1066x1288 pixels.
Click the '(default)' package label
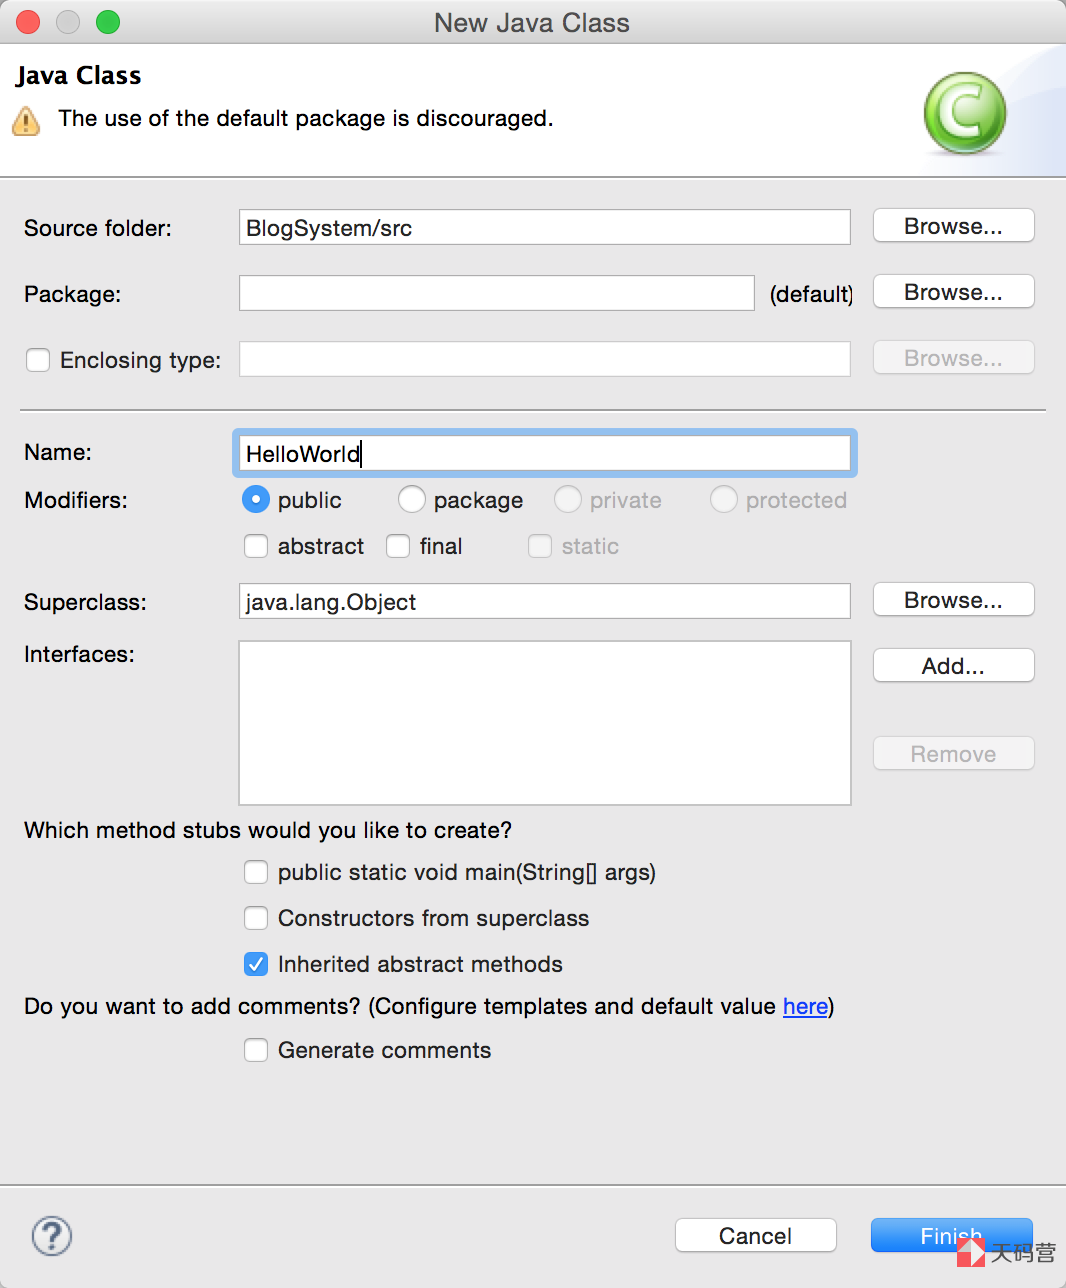pos(811,294)
